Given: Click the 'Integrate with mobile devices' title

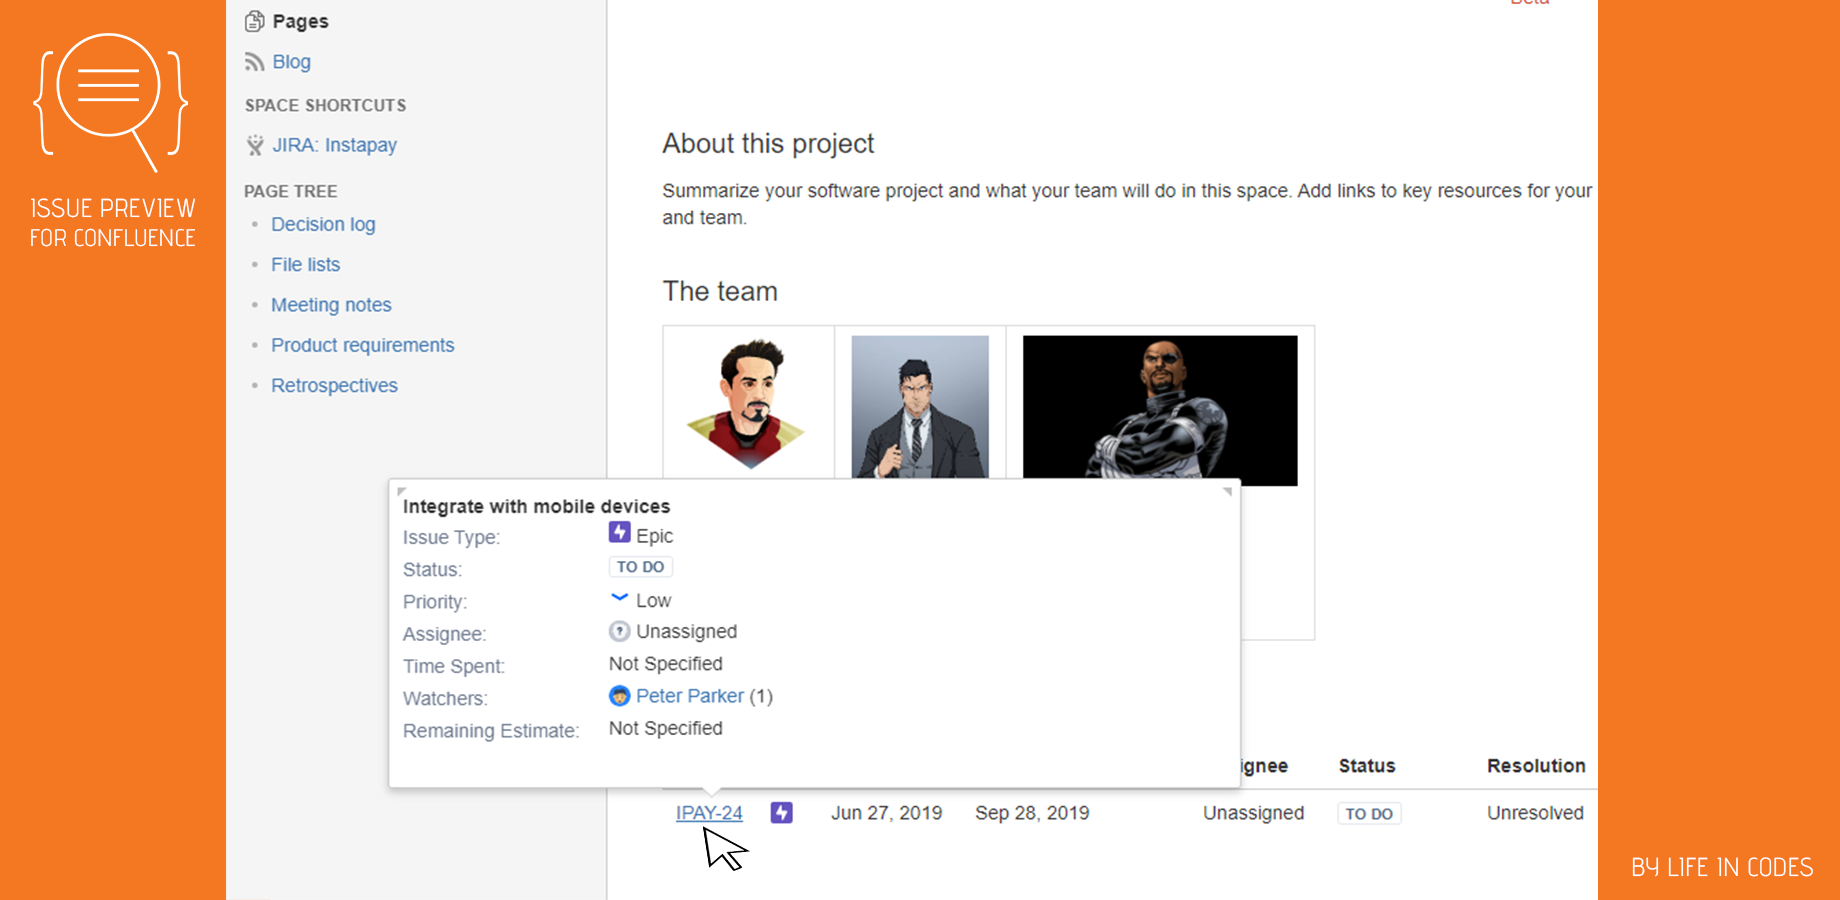Looking at the screenshot, I should 536,507.
